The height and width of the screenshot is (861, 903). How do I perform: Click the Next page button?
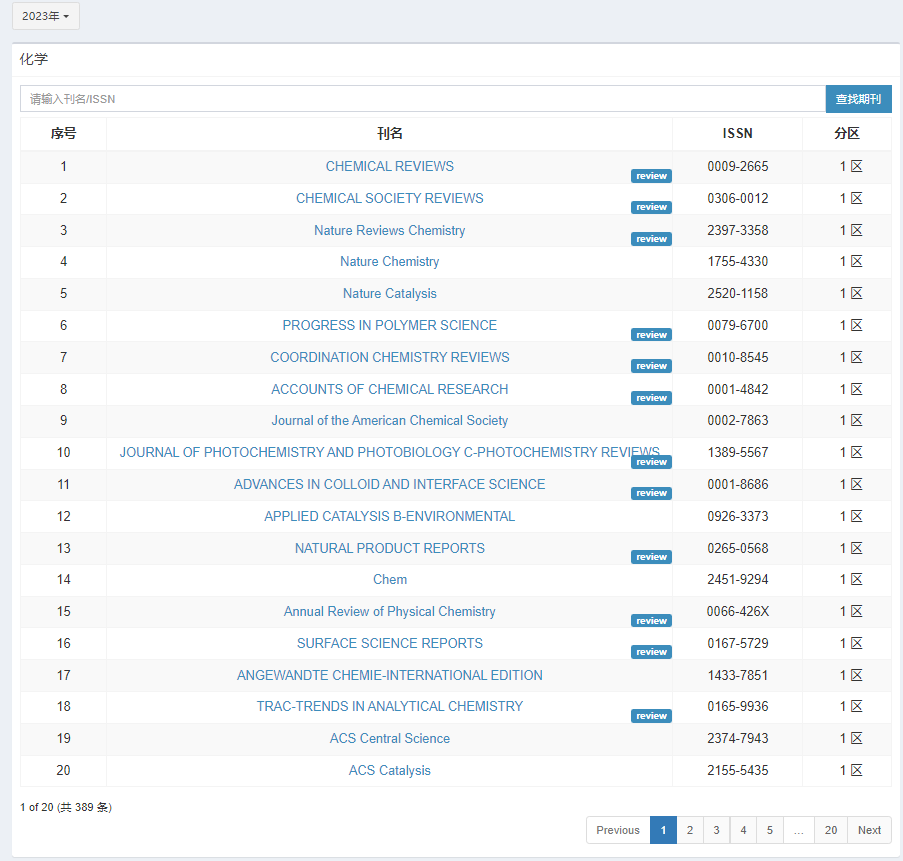[x=869, y=830]
